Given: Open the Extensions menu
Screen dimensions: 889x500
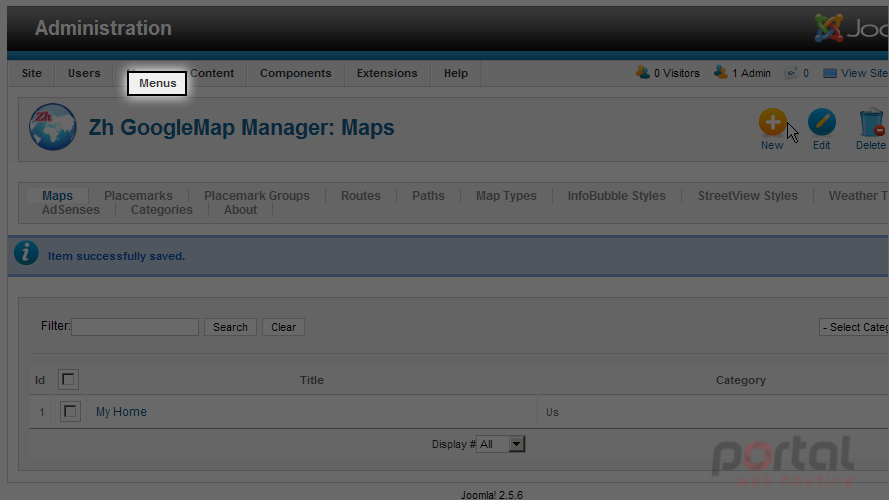Looking at the screenshot, I should point(387,73).
